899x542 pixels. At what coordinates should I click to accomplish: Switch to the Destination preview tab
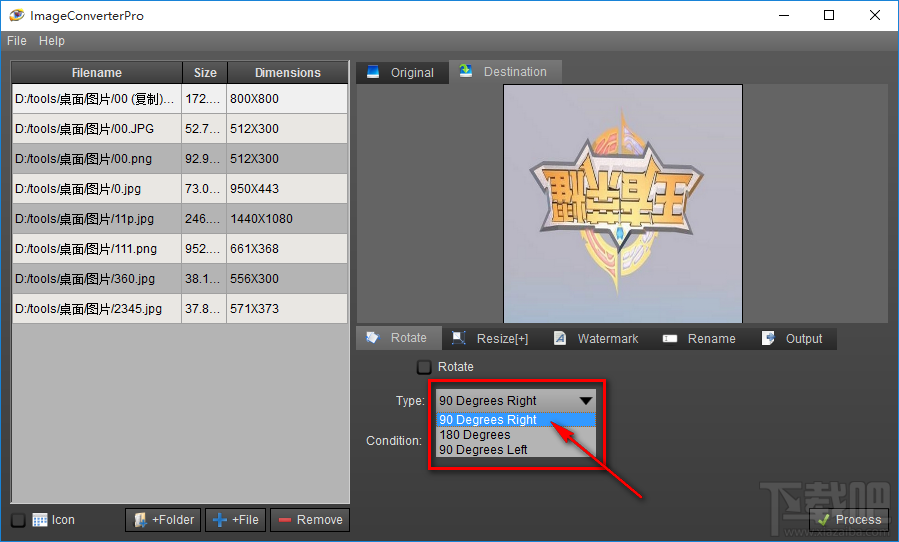(505, 72)
